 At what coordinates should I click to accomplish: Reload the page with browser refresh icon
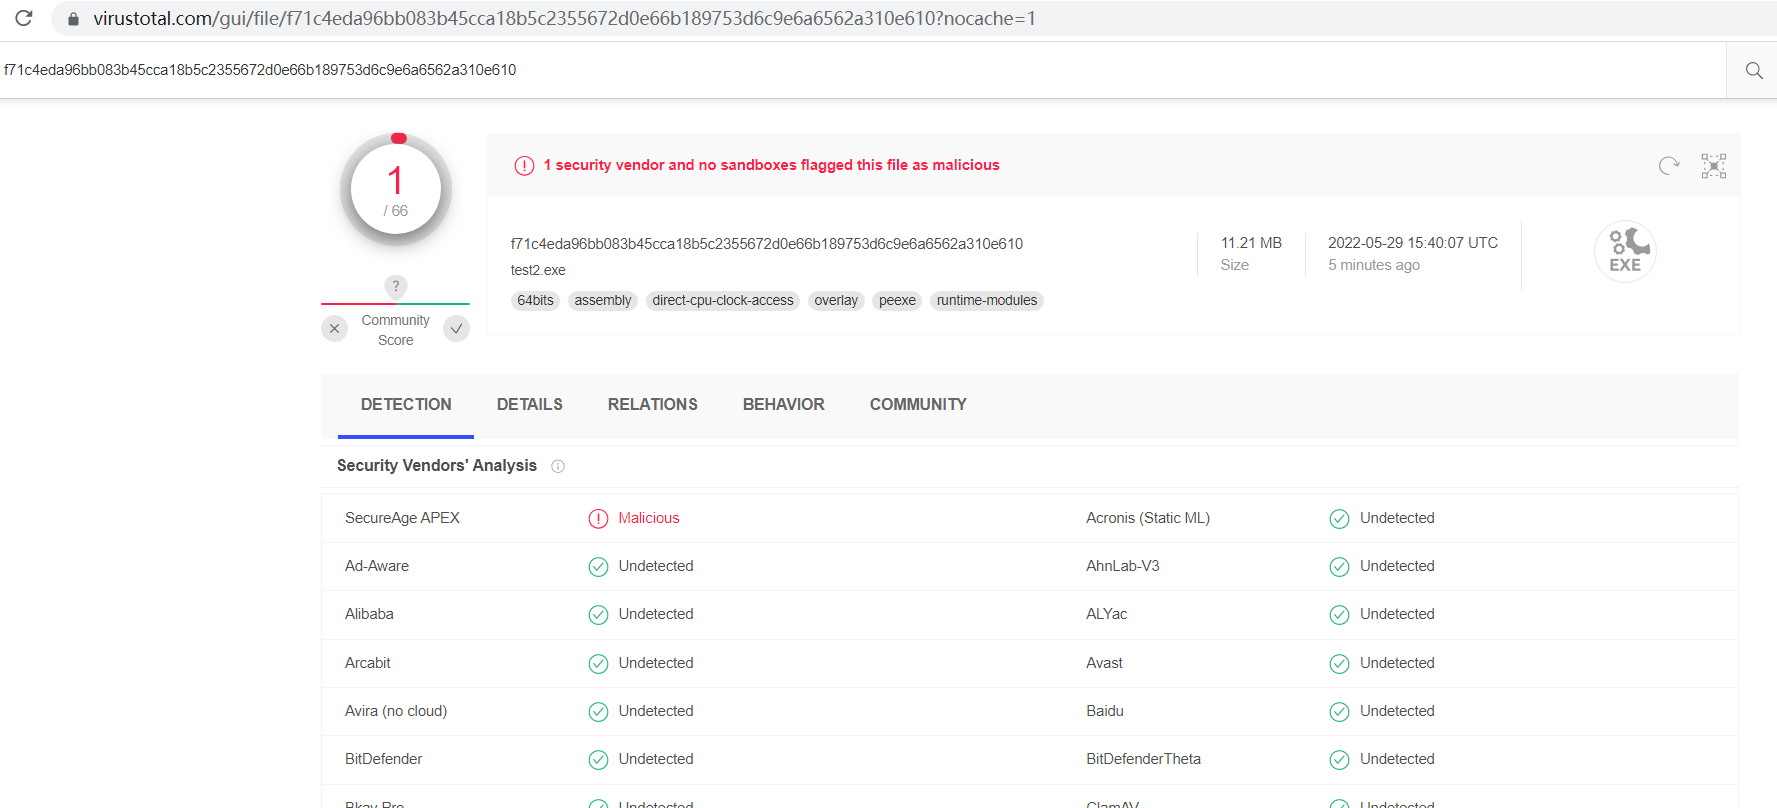(x=24, y=18)
